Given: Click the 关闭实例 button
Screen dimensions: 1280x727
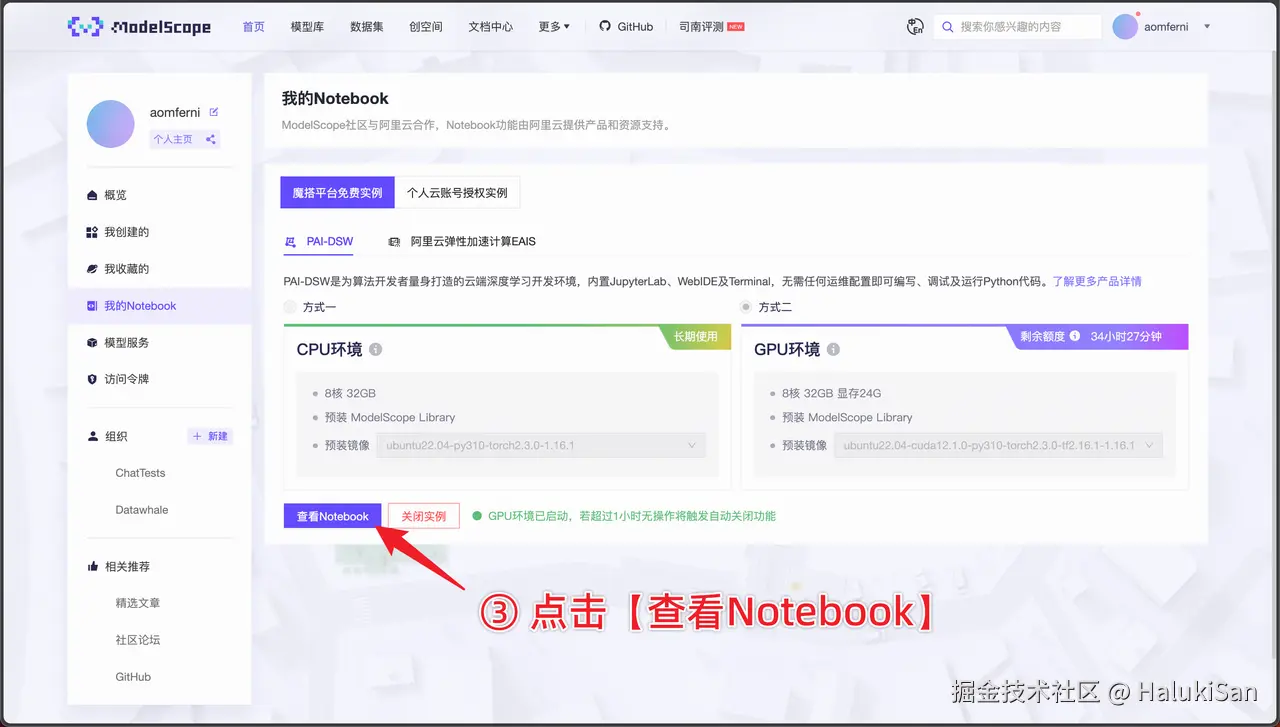Looking at the screenshot, I should (x=424, y=516).
